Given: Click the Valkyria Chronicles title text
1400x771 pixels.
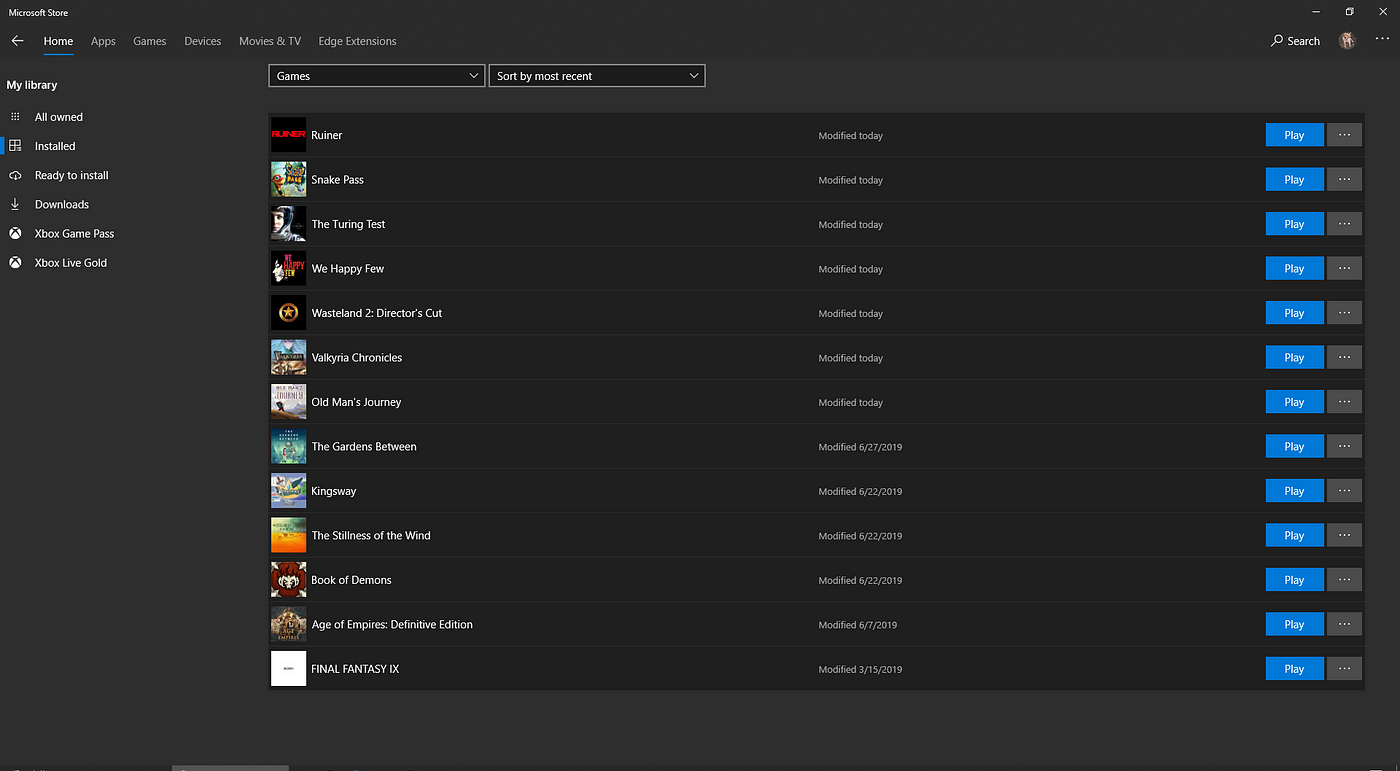Looking at the screenshot, I should click(357, 357).
